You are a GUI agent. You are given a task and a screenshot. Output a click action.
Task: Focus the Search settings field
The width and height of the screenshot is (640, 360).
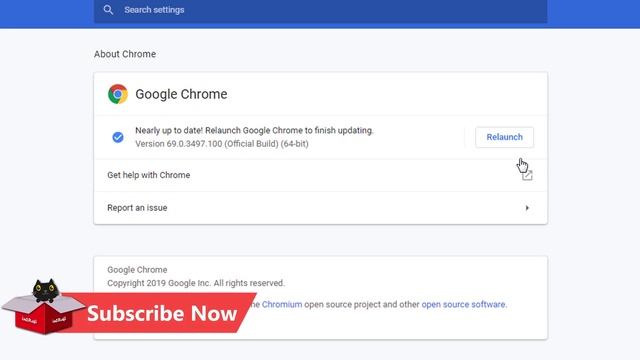[320, 10]
